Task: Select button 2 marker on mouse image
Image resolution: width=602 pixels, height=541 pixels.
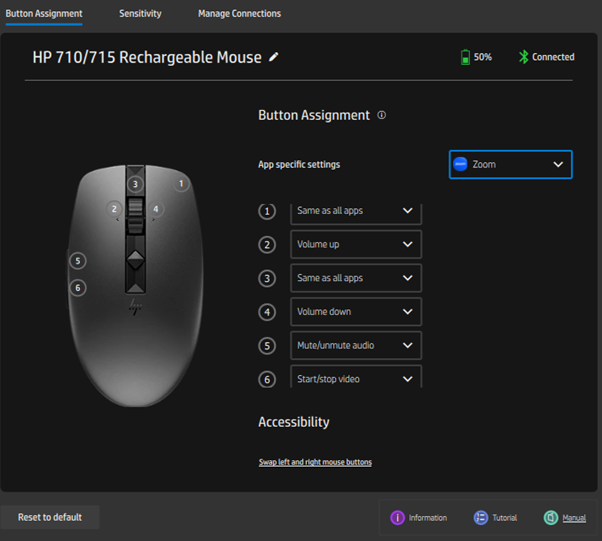Action: click(x=114, y=209)
